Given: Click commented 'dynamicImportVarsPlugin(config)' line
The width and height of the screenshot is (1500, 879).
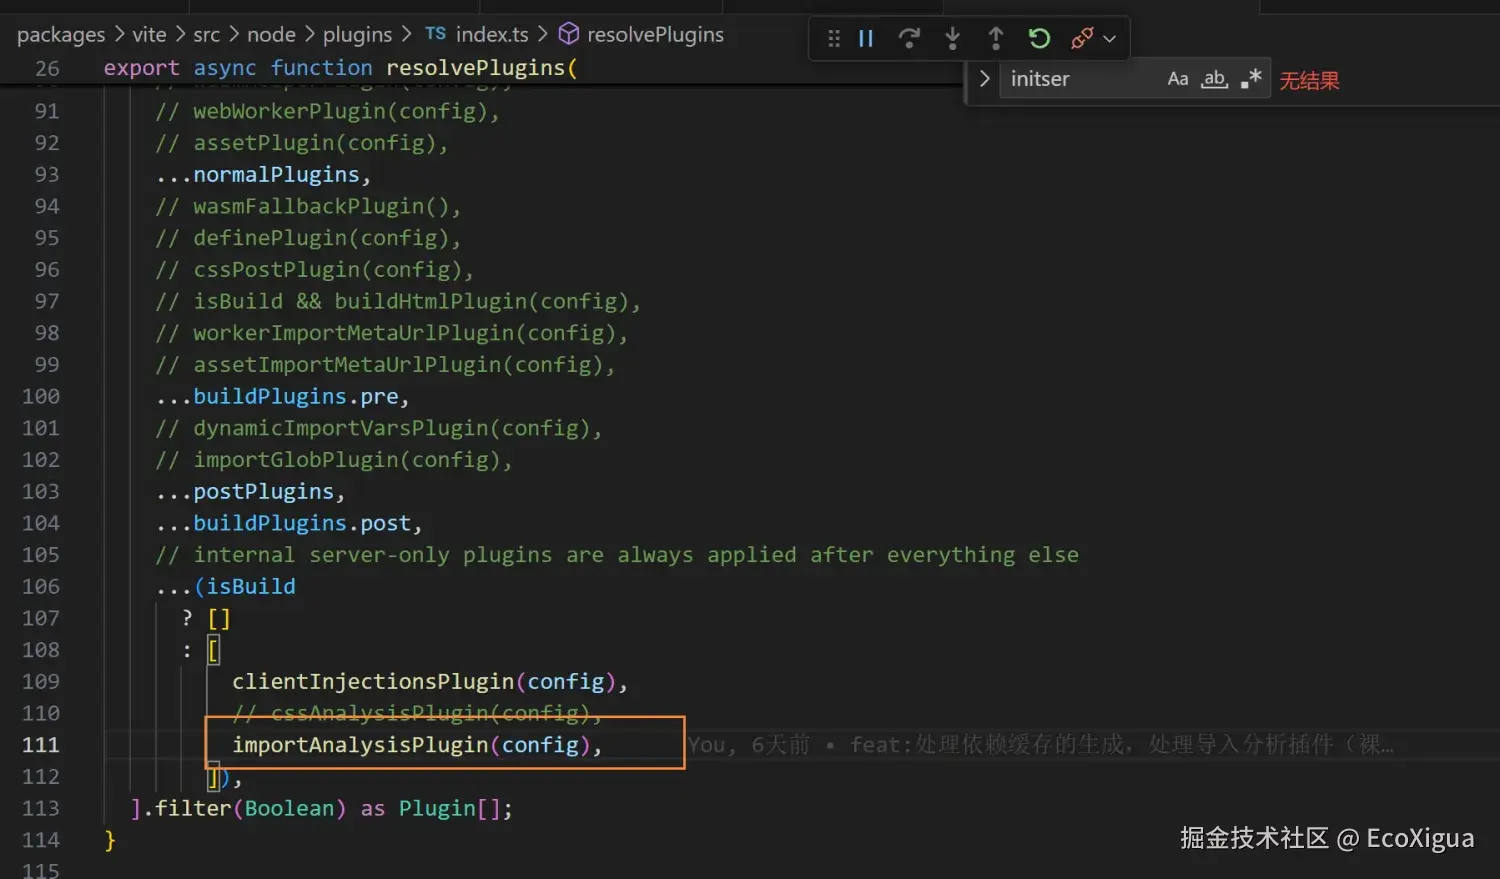Looking at the screenshot, I should click(x=378, y=429).
